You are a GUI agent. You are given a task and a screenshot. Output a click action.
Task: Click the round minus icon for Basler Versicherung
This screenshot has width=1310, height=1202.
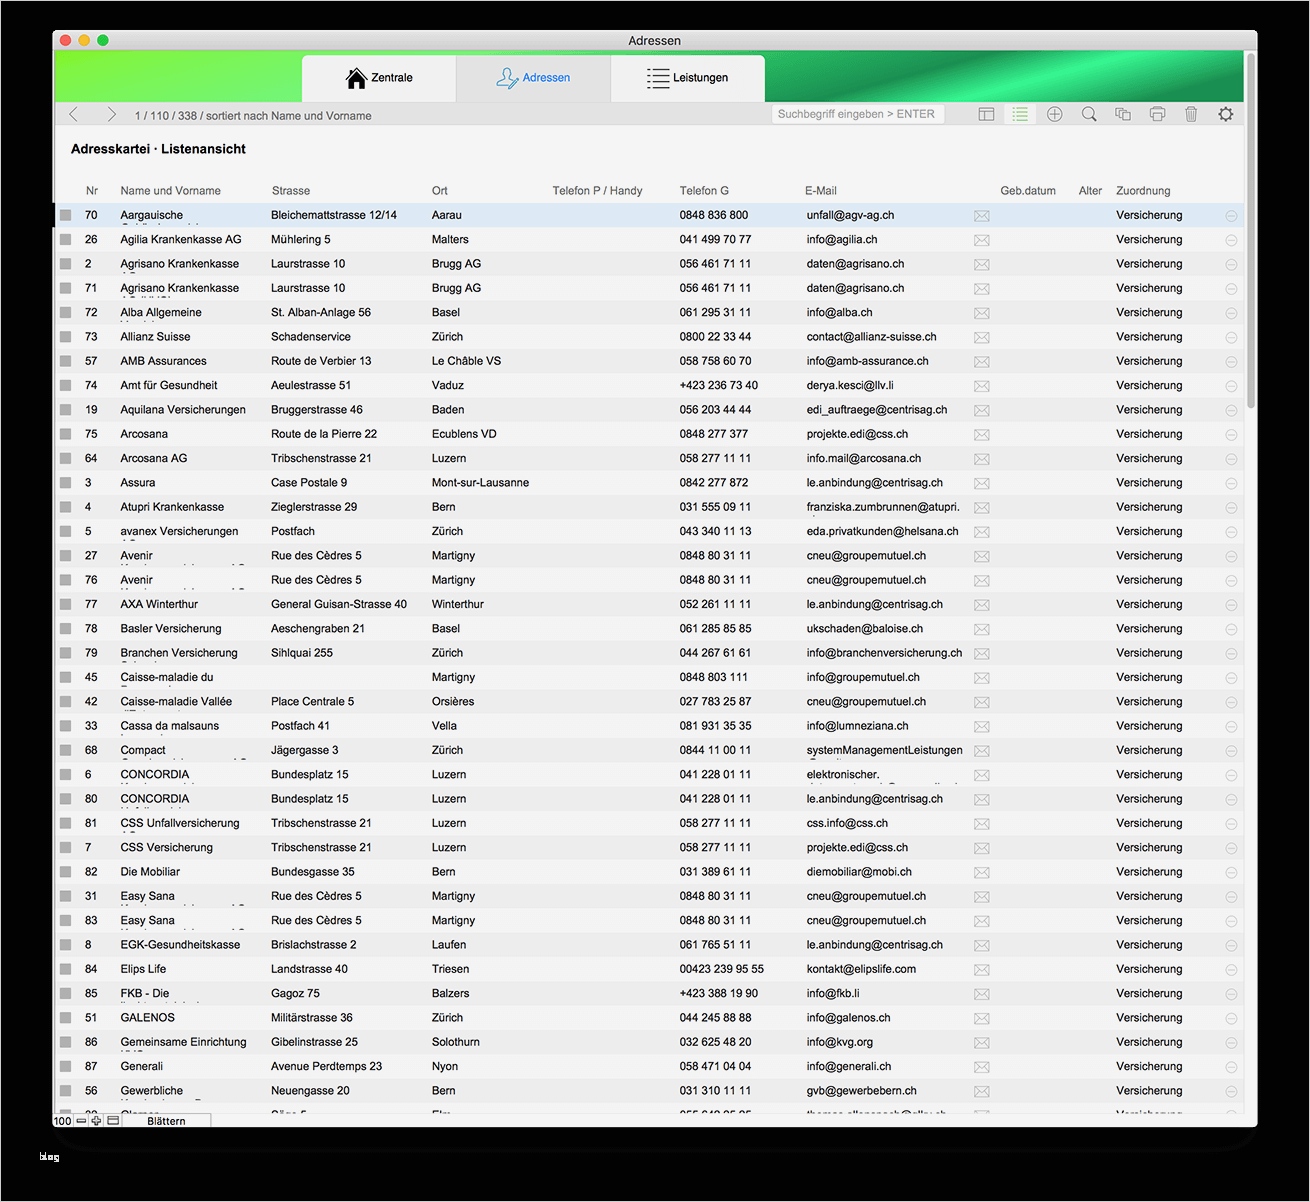pyautogui.click(x=1231, y=629)
